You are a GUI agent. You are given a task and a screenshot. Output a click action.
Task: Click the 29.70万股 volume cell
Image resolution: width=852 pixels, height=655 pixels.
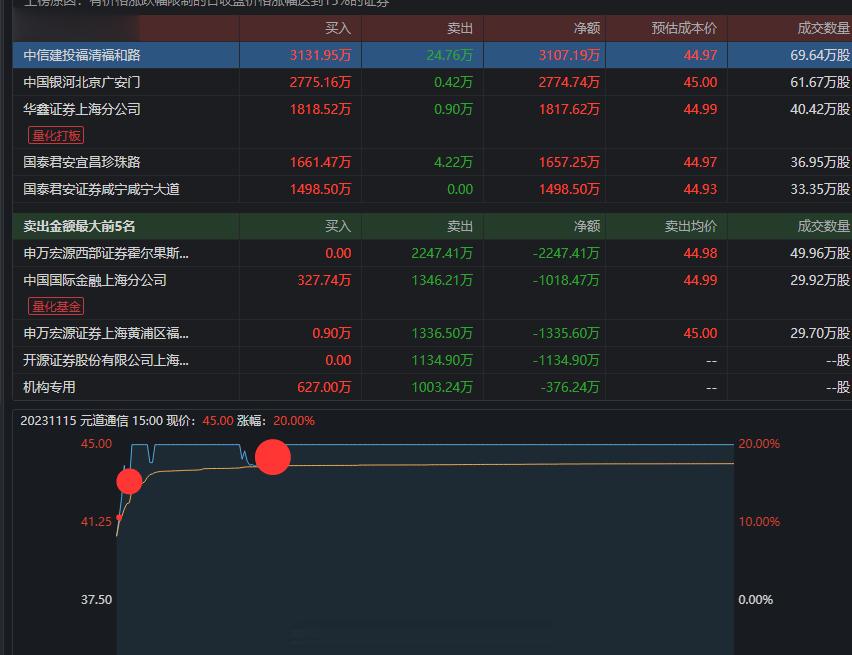pyautogui.click(x=820, y=333)
